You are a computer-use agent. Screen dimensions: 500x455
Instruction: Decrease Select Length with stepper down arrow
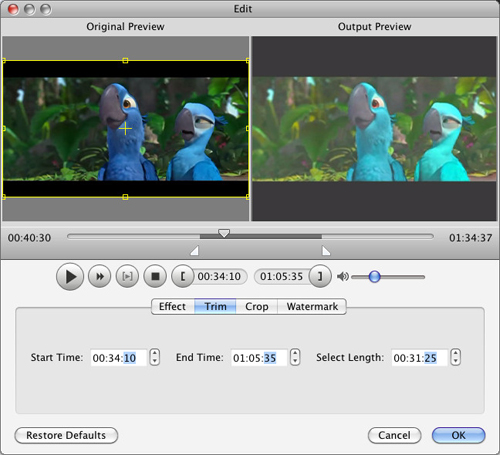(456, 361)
